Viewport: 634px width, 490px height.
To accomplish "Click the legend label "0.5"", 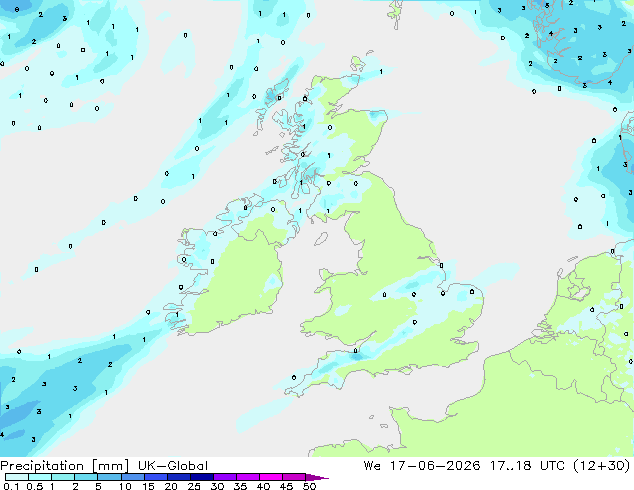I will [x=34, y=486].
